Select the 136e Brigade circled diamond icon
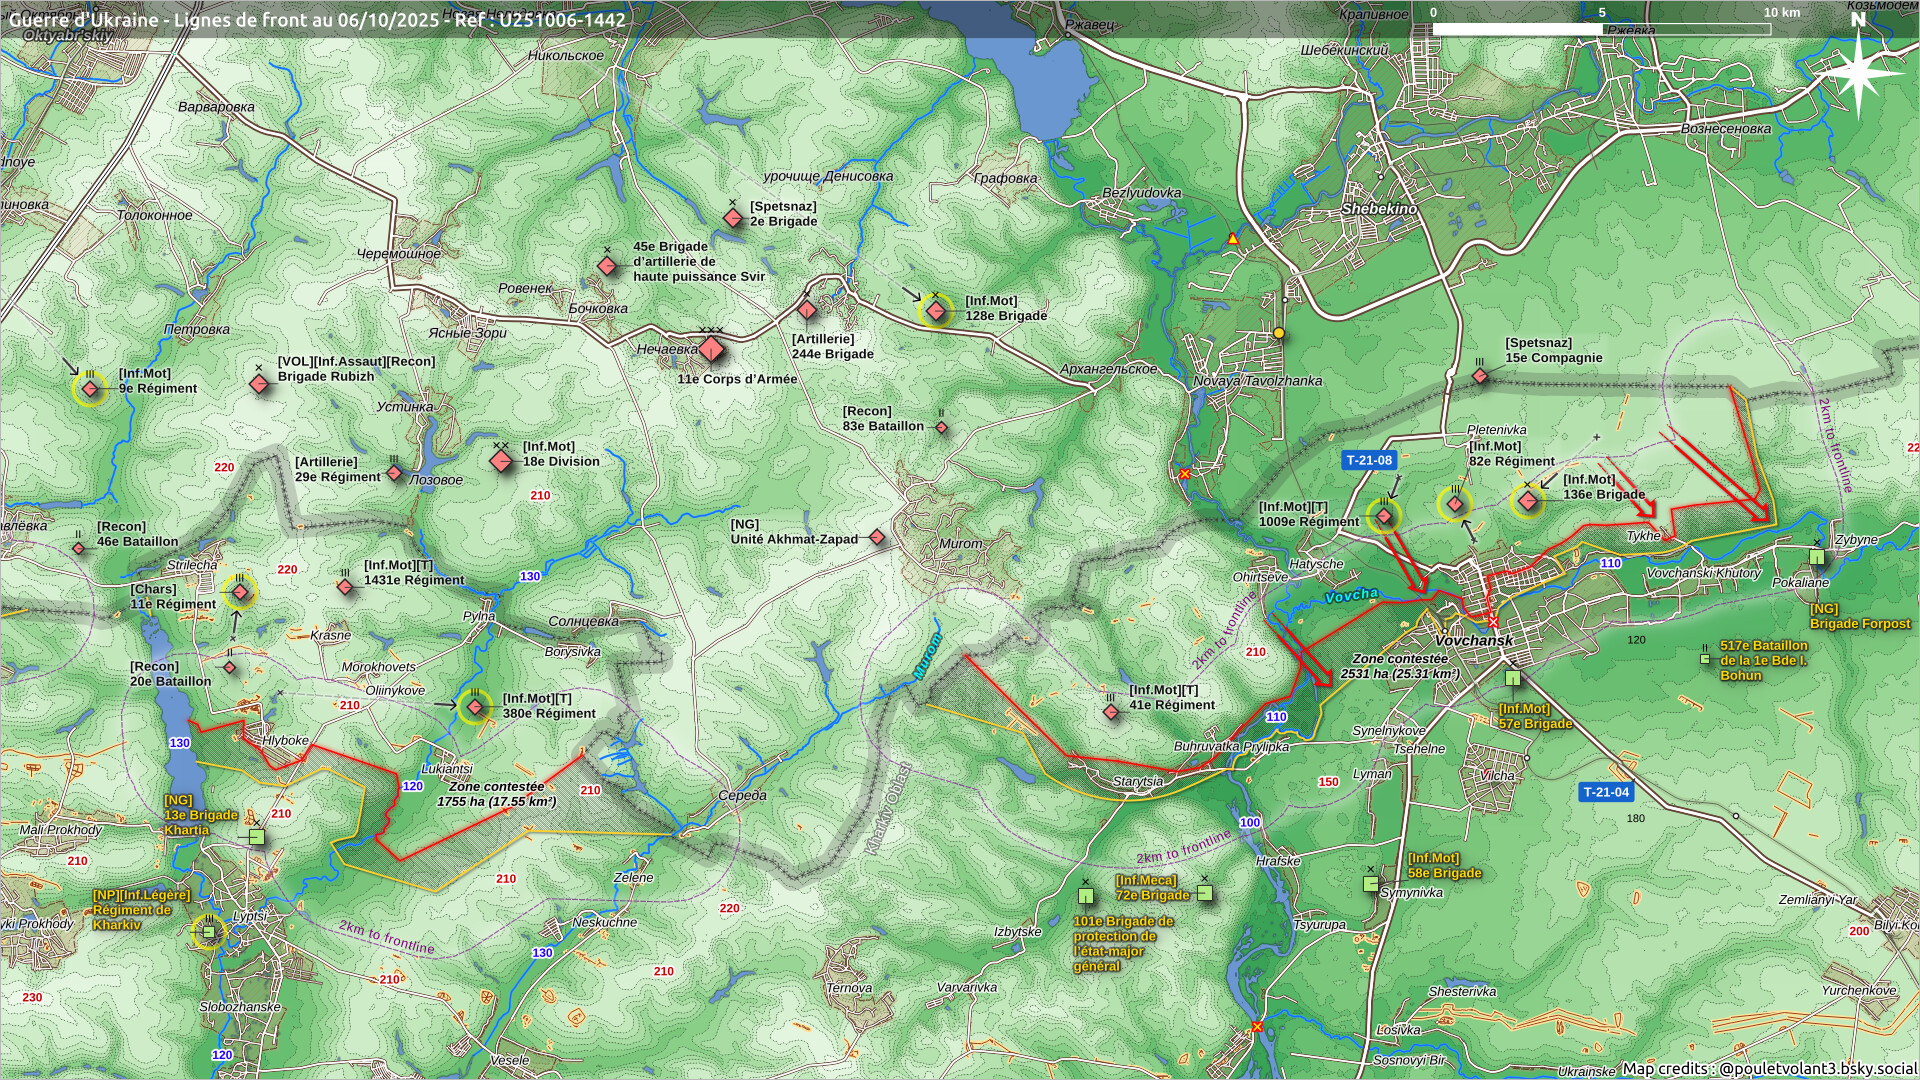1920x1080 pixels. tap(1527, 501)
